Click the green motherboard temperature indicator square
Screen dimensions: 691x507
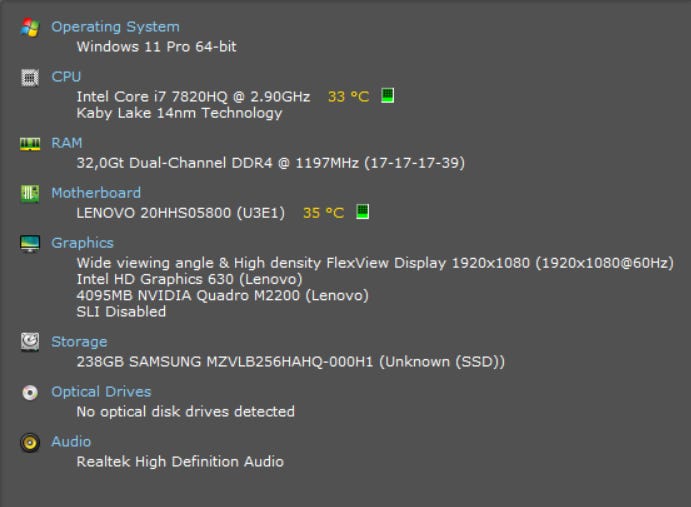pyautogui.click(x=363, y=212)
